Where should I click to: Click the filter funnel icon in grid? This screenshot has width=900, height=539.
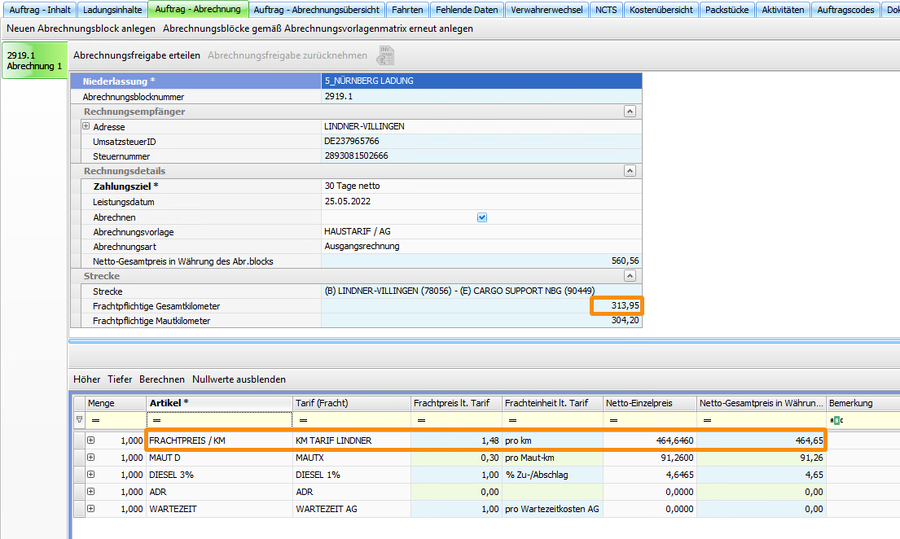[79, 421]
